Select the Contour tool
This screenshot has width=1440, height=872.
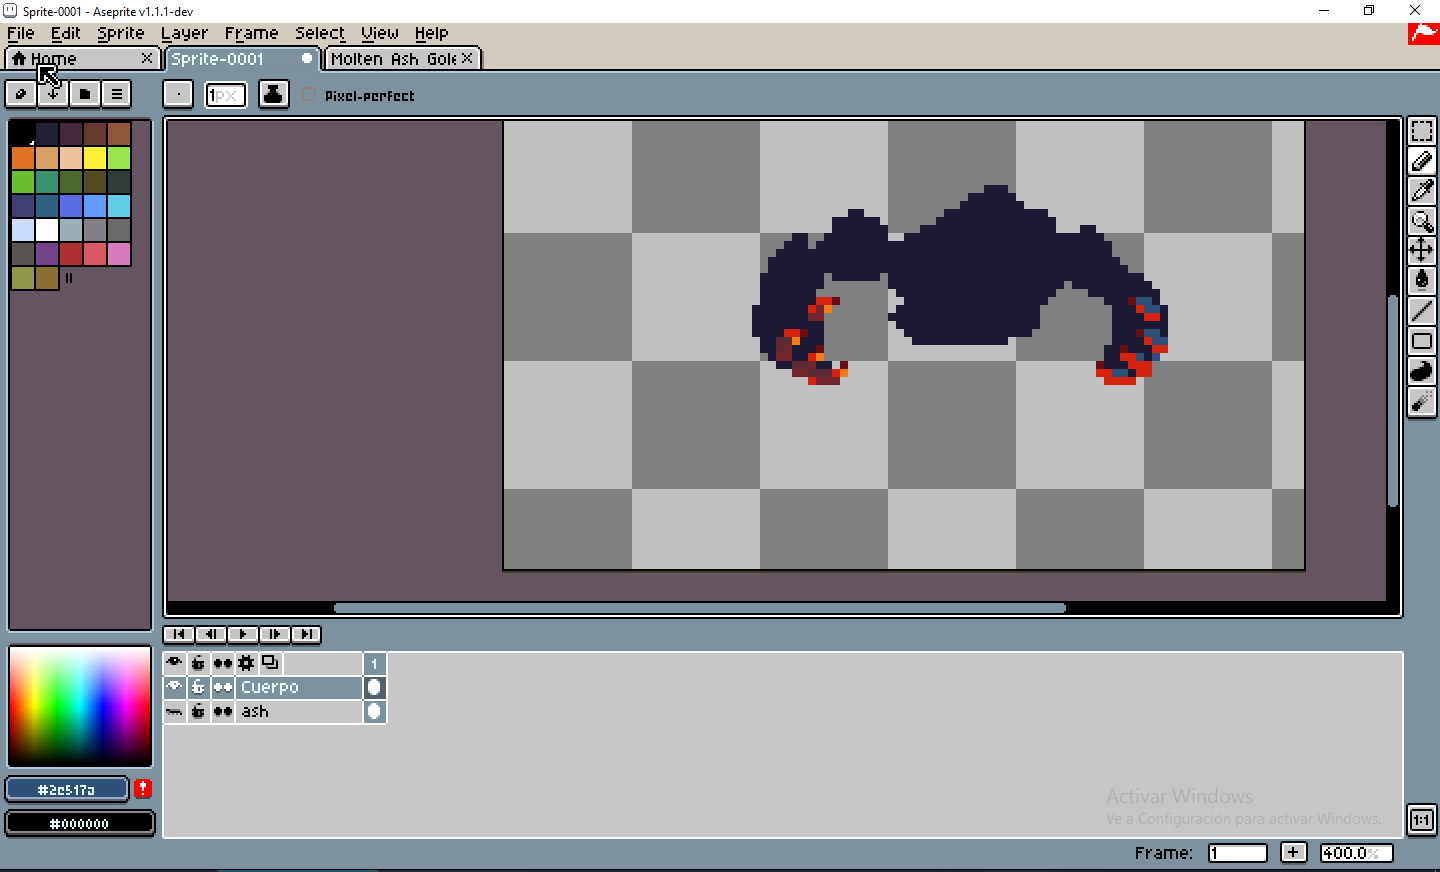click(1421, 371)
